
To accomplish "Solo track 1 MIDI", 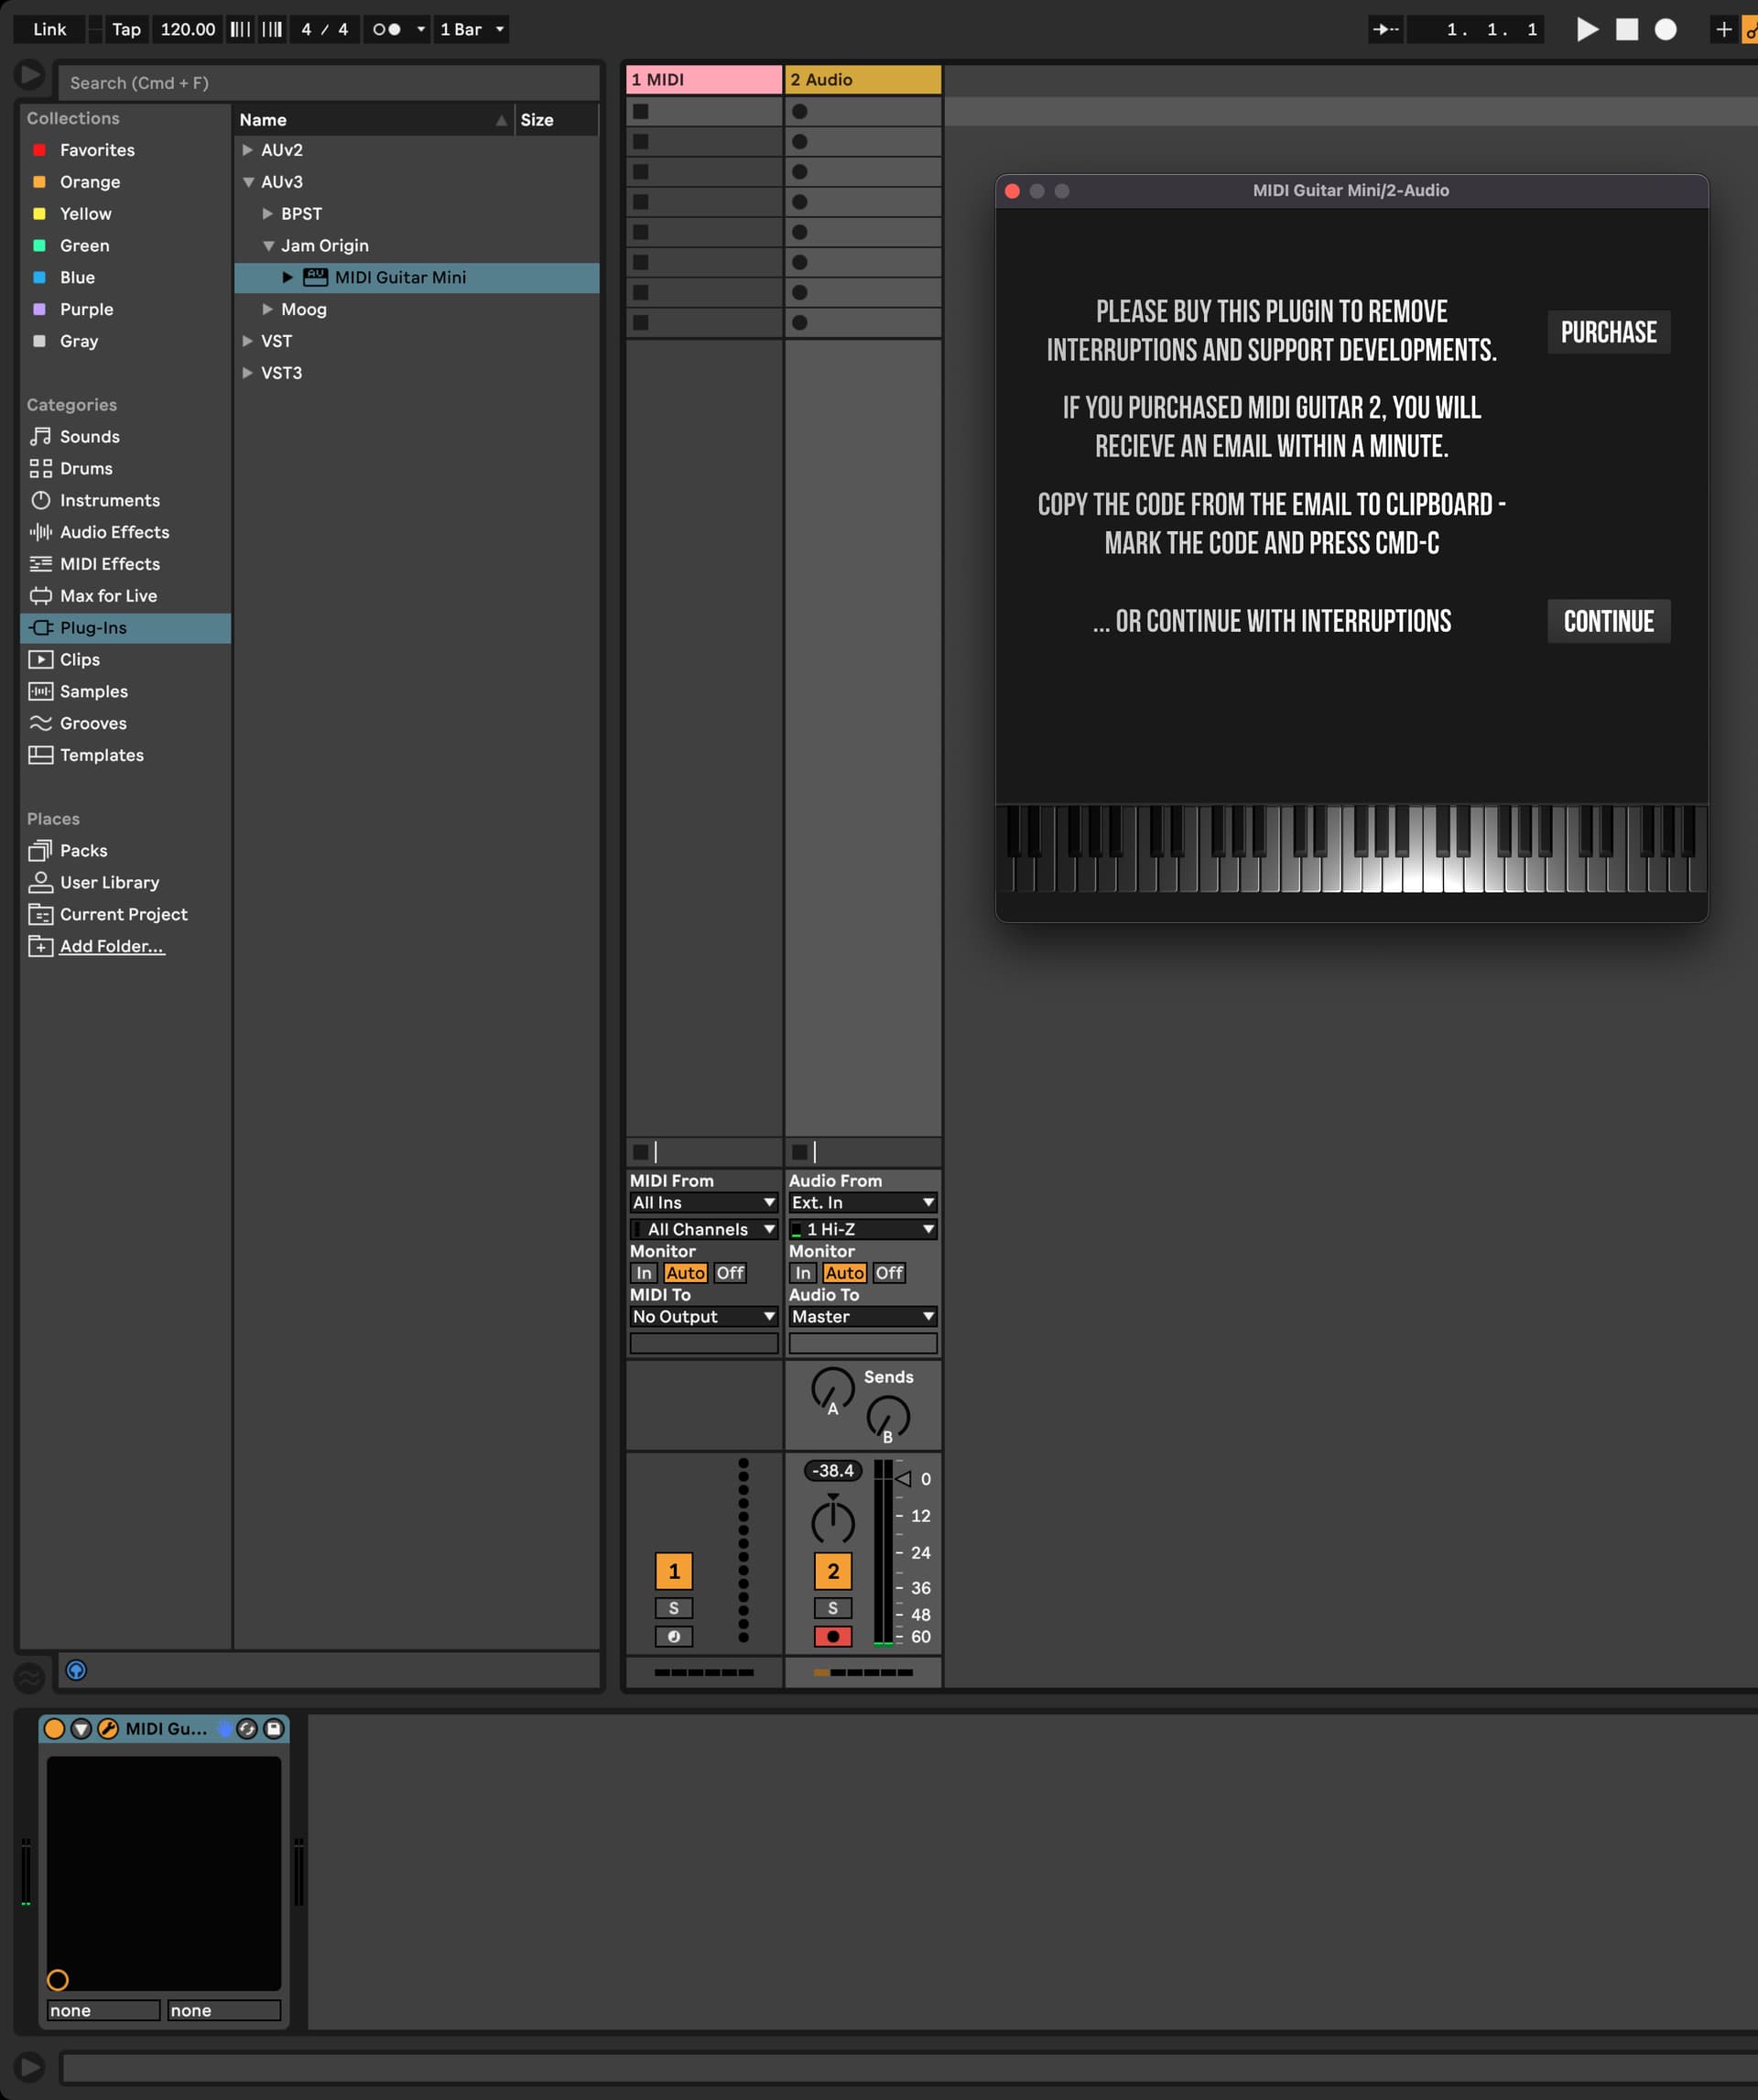I will [674, 1608].
